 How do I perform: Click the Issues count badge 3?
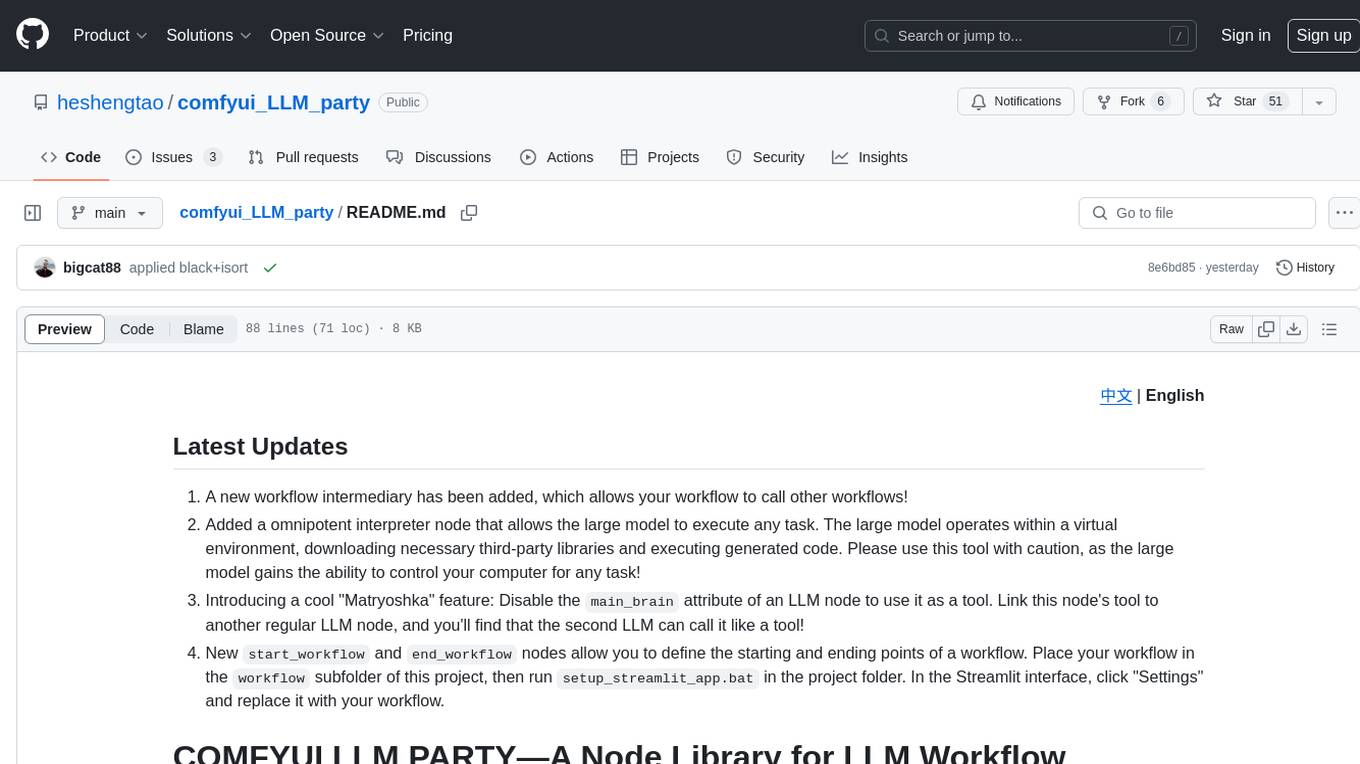click(212, 157)
